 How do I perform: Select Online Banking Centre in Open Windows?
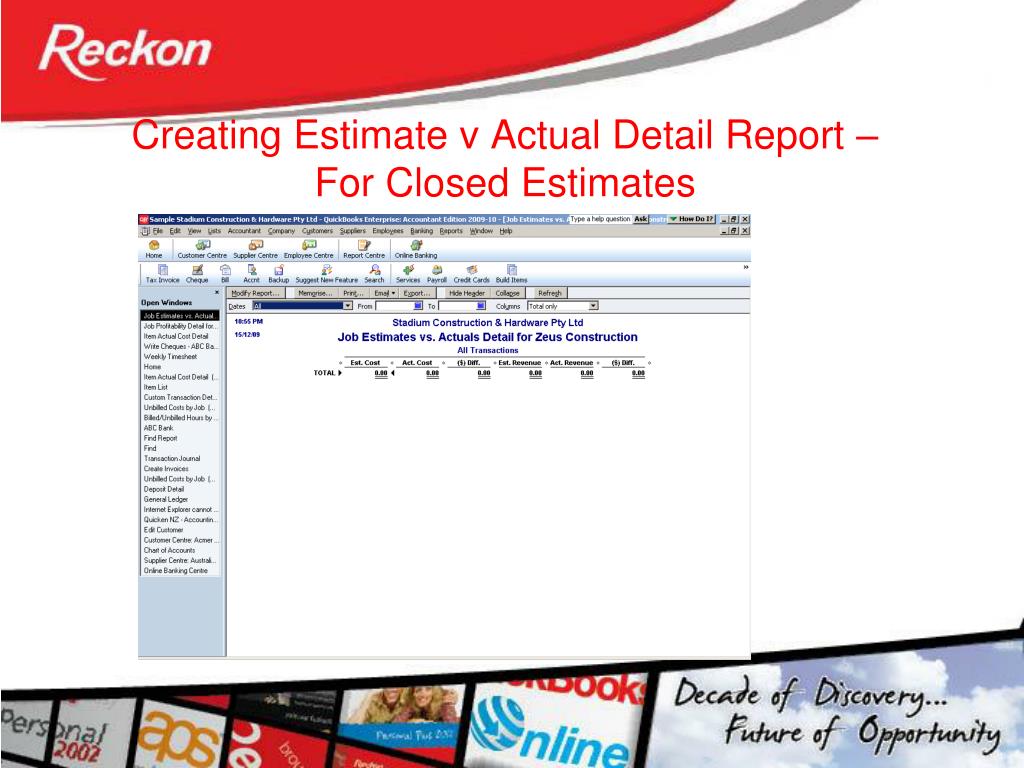click(180, 571)
